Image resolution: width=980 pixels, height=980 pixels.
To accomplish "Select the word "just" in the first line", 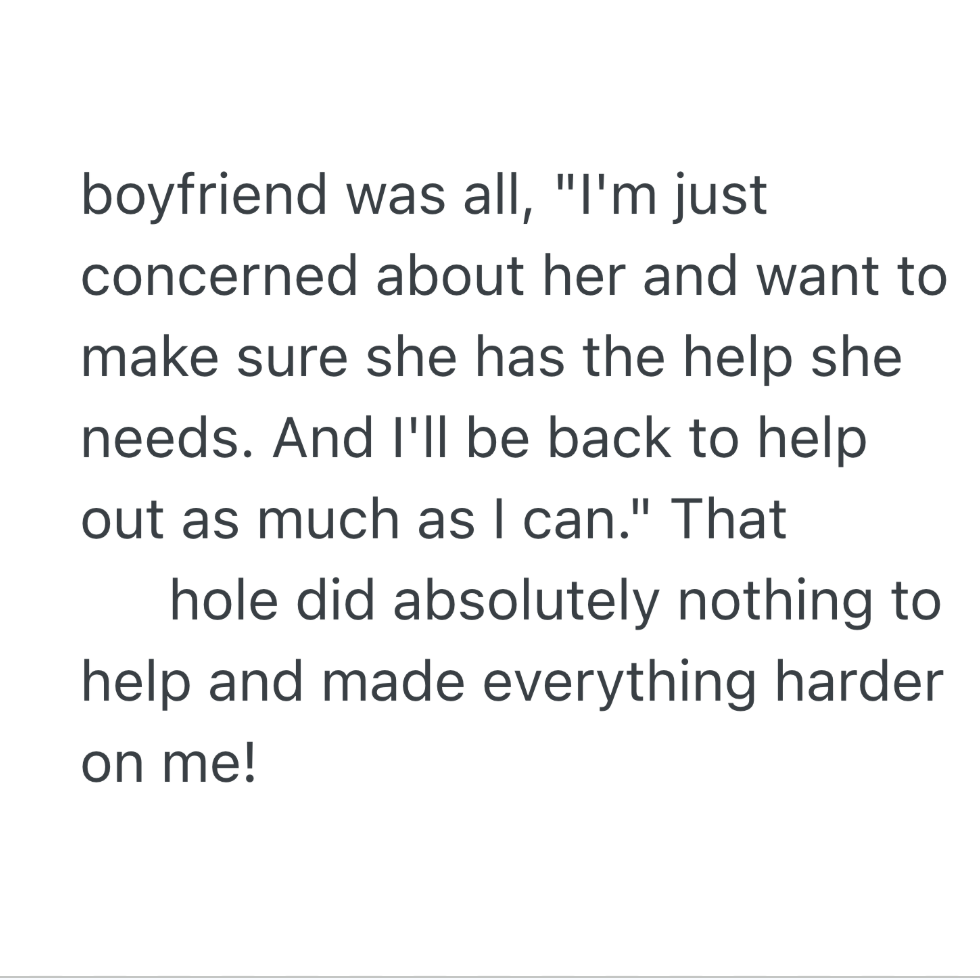I will click(720, 196).
